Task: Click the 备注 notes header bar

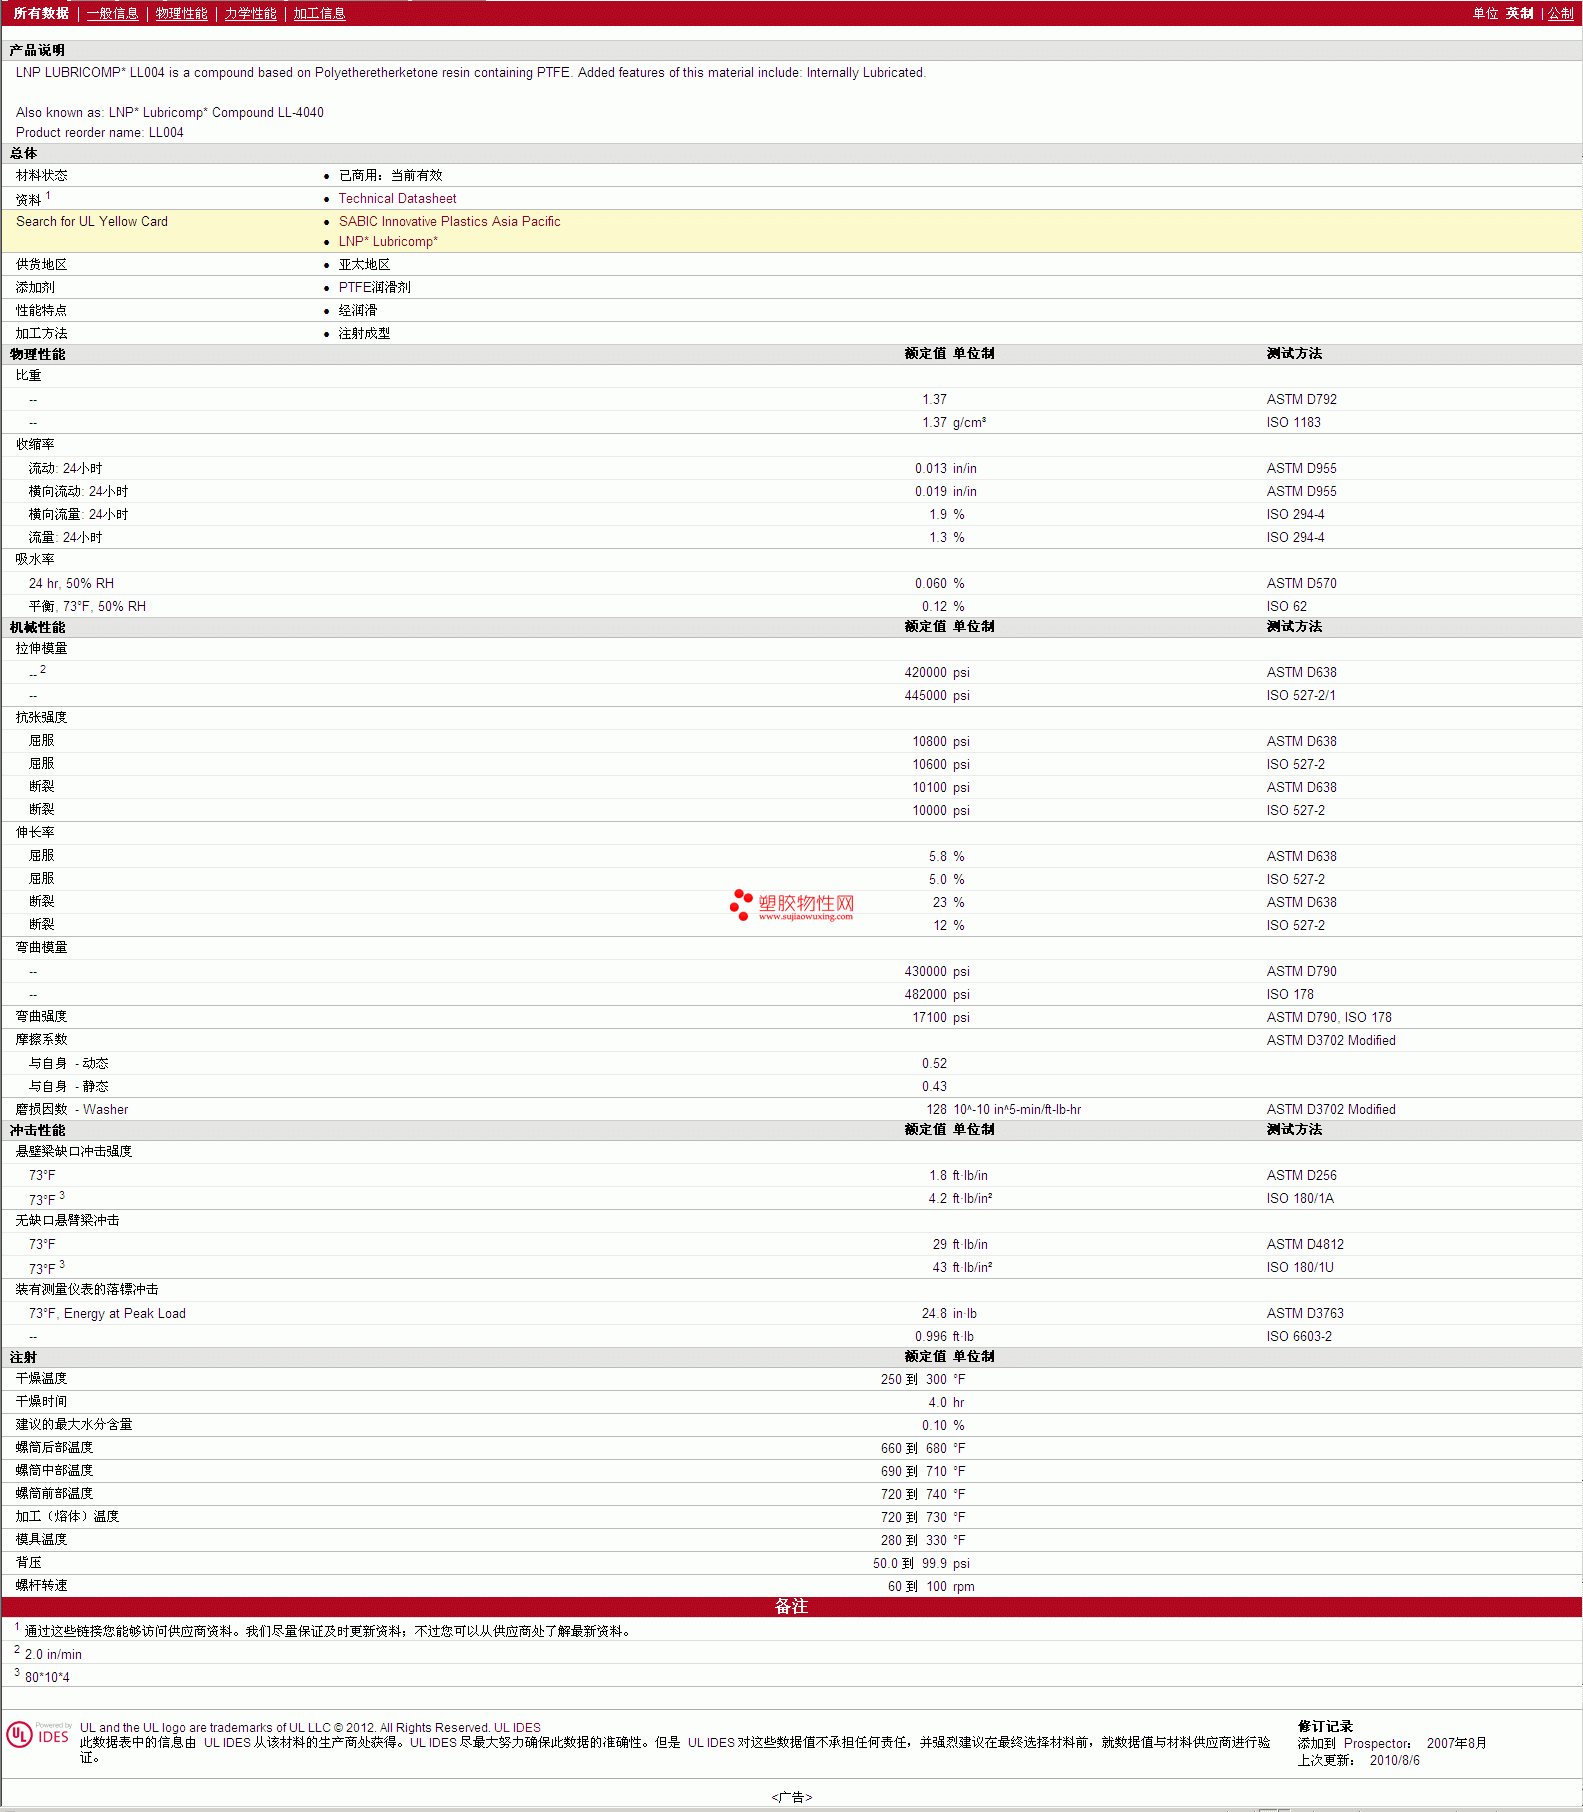Action: click(791, 1607)
